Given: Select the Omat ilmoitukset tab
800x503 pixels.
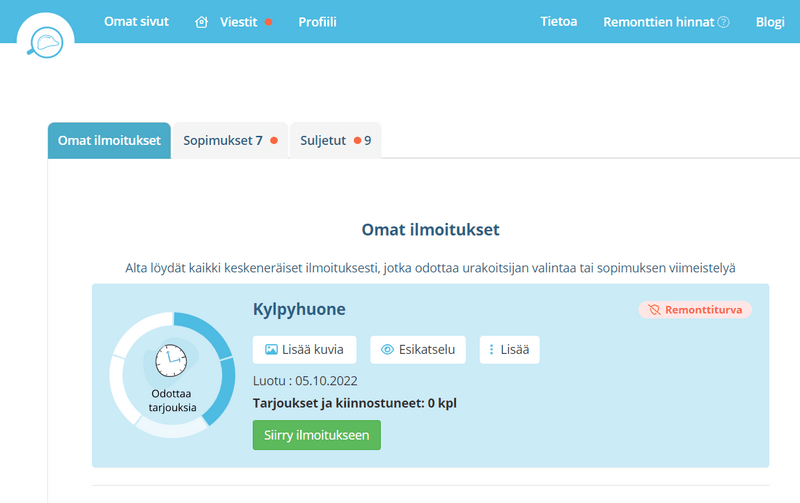Looking at the screenshot, I should (109, 140).
